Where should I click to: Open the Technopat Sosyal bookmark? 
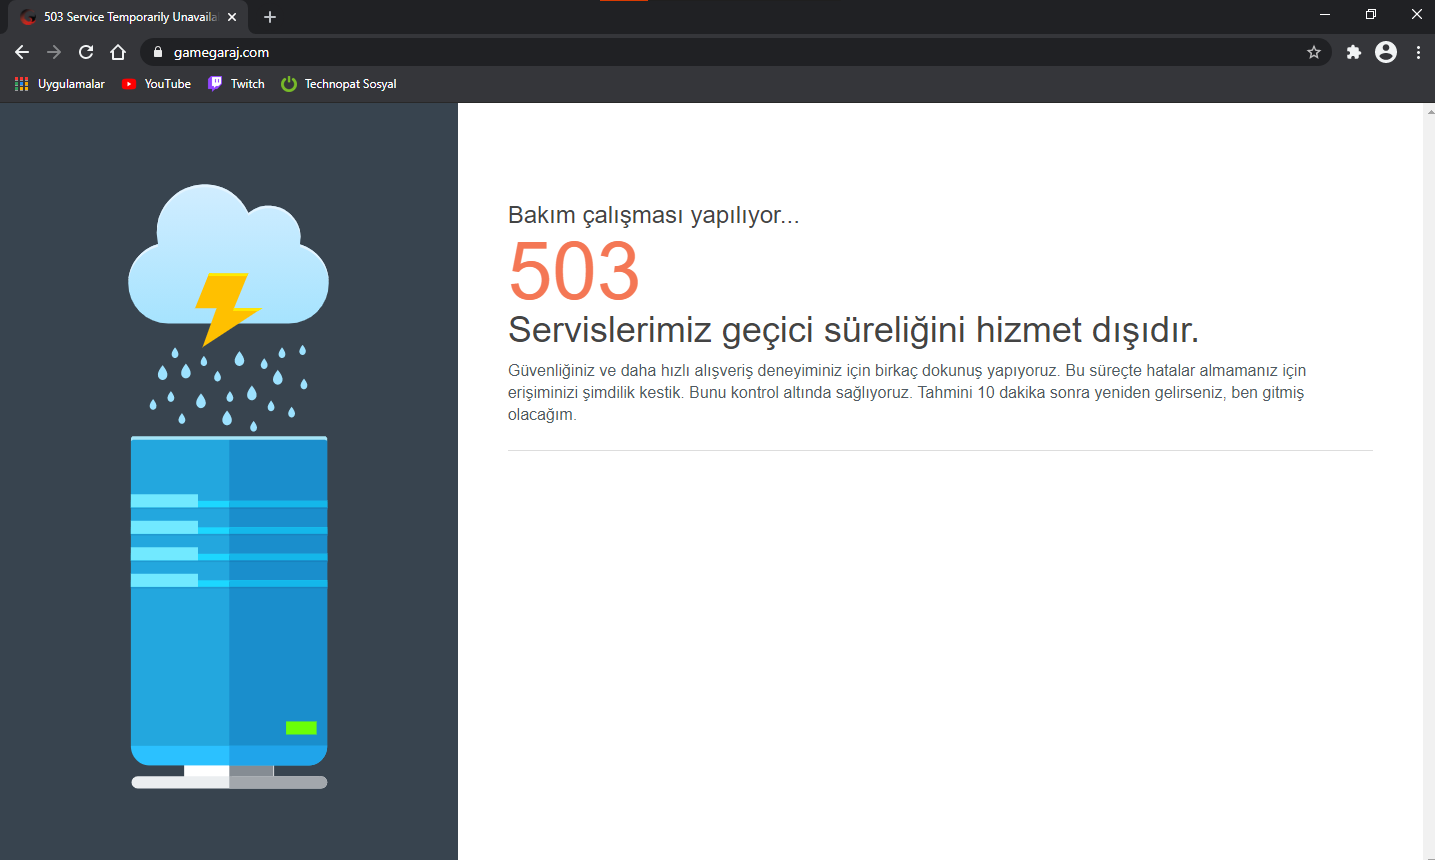[339, 84]
